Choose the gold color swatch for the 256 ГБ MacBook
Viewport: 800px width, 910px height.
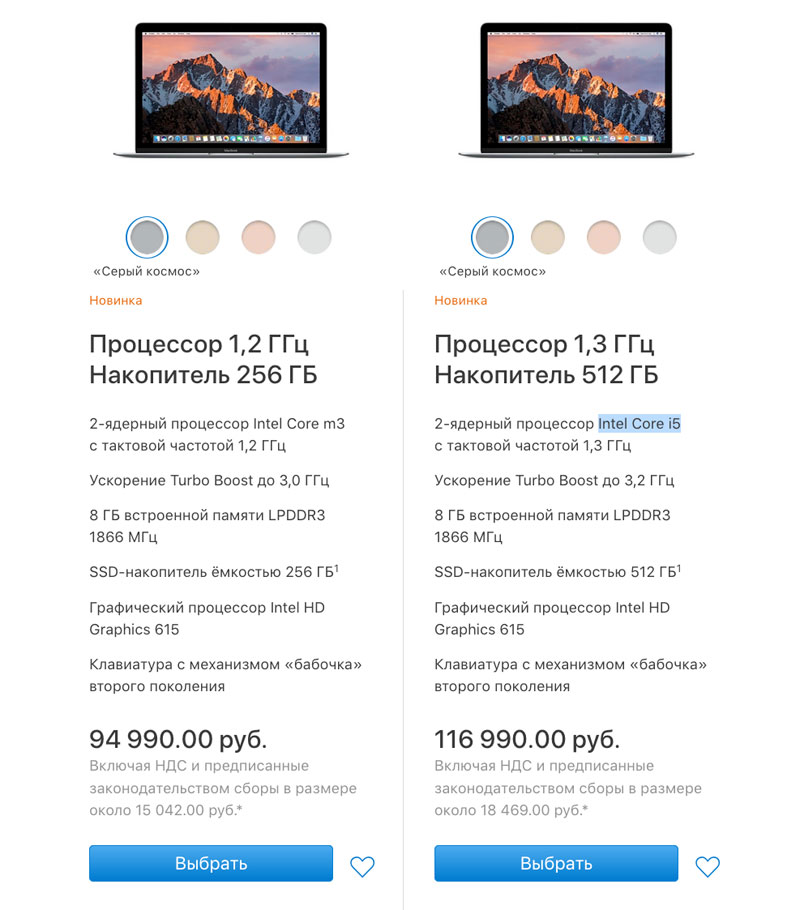click(203, 238)
